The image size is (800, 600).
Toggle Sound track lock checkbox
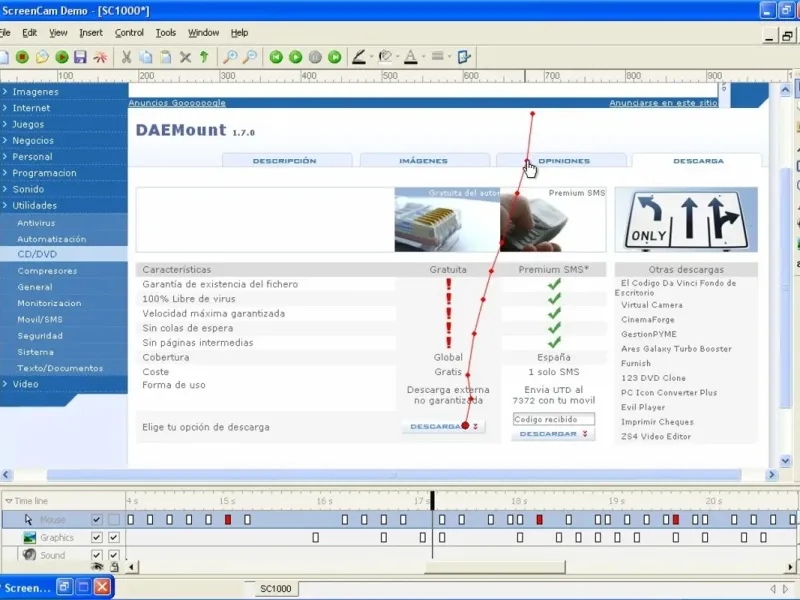(114, 555)
